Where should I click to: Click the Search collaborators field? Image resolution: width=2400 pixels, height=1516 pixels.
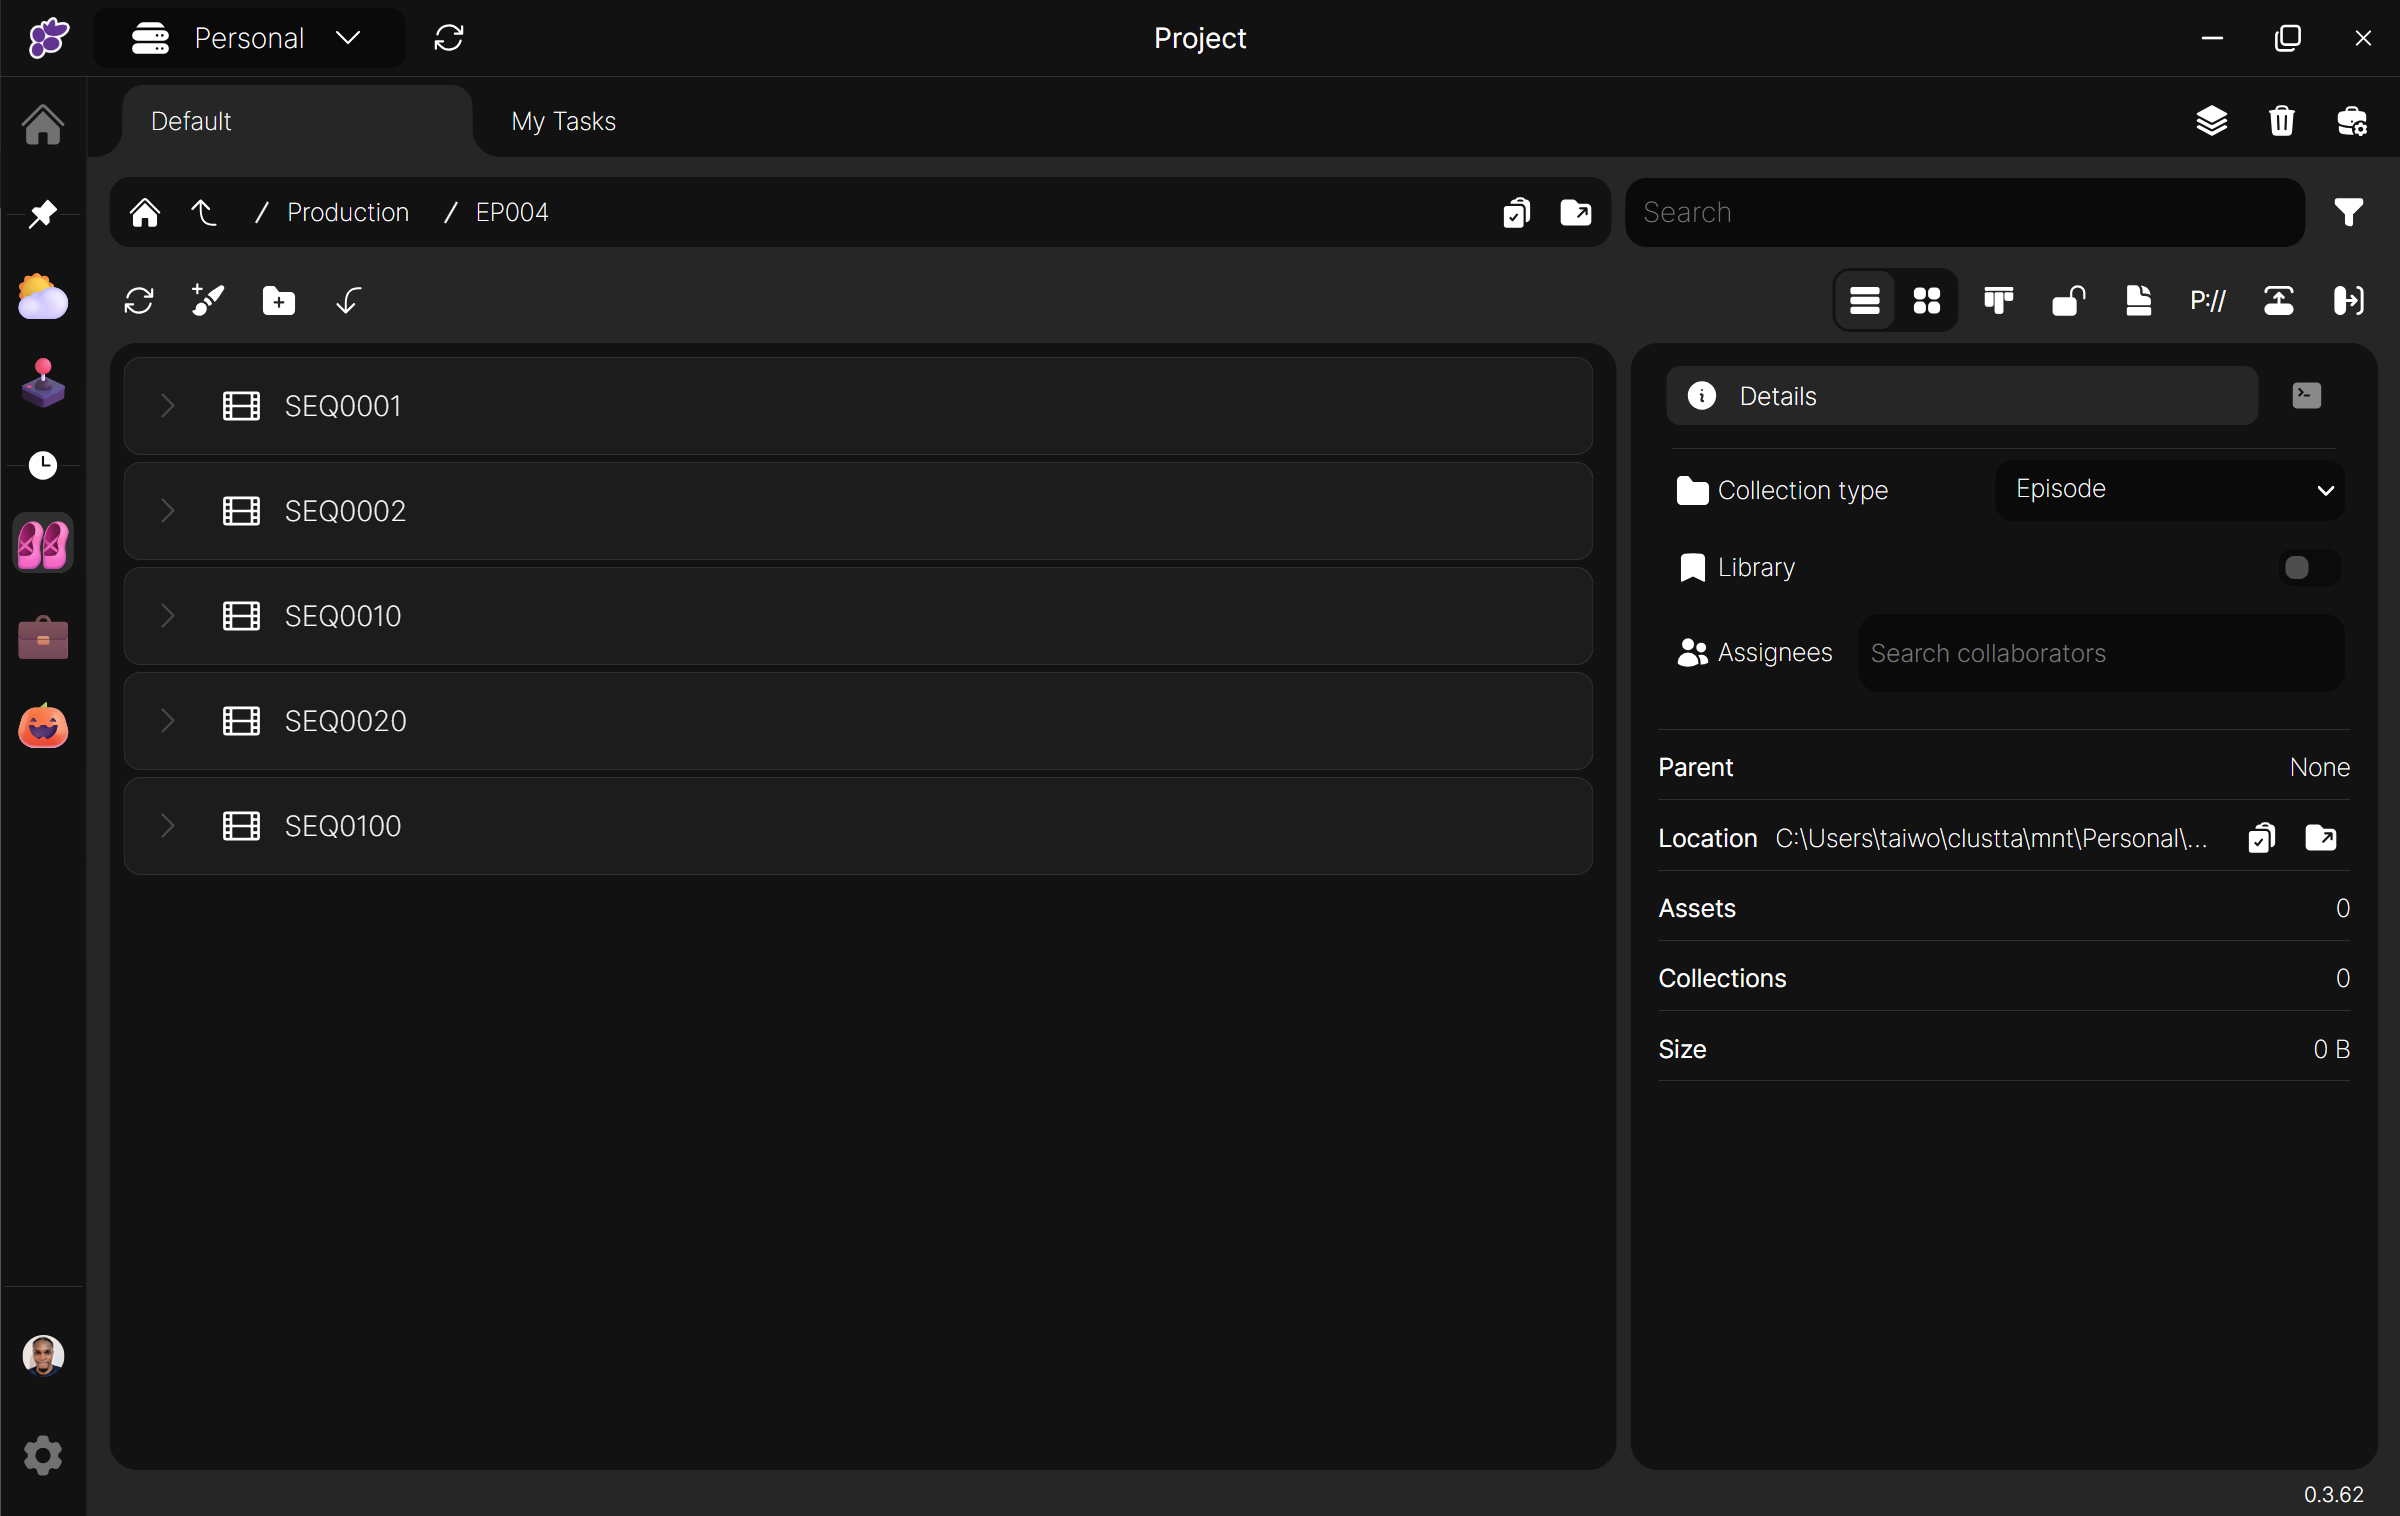(x=2100, y=653)
